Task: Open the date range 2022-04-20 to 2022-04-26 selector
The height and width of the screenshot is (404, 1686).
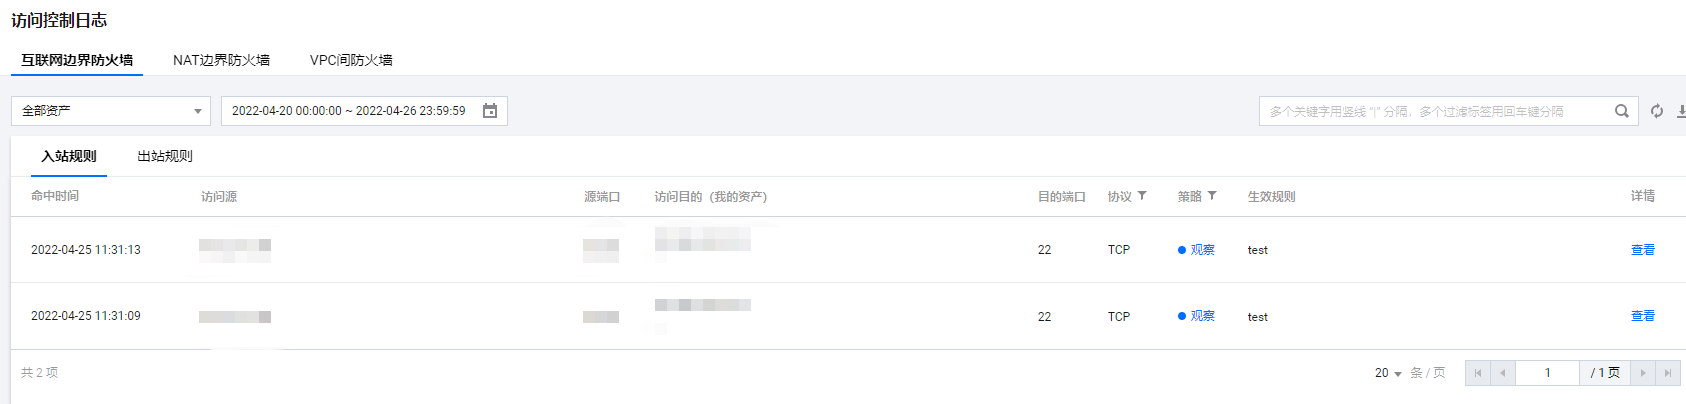Action: (364, 111)
